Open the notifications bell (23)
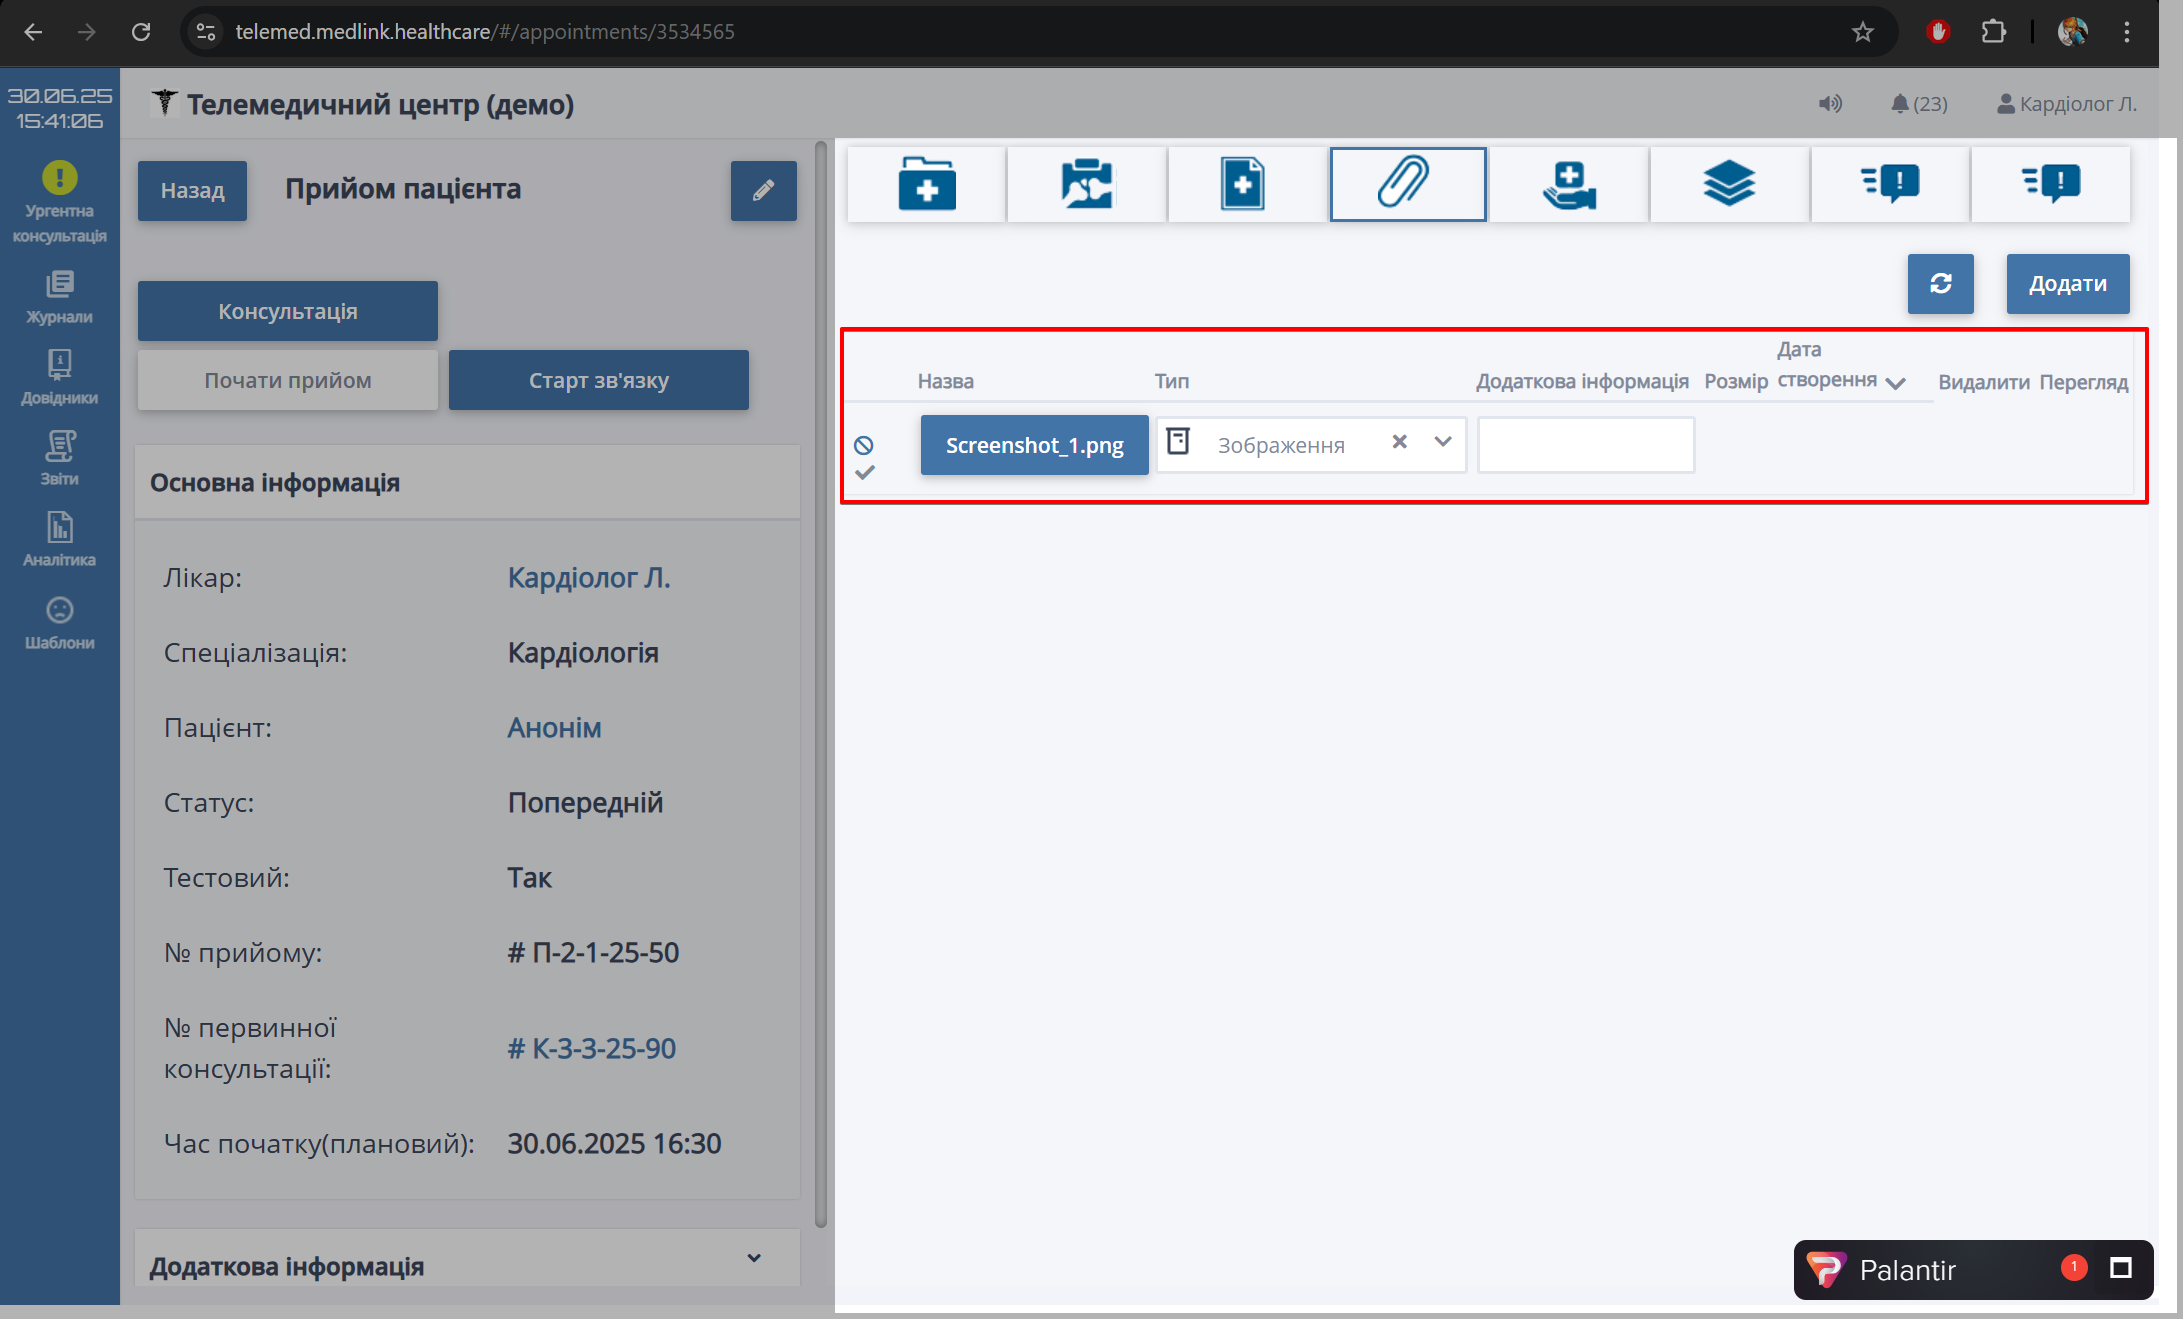The width and height of the screenshot is (2183, 1319). click(x=1918, y=104)
